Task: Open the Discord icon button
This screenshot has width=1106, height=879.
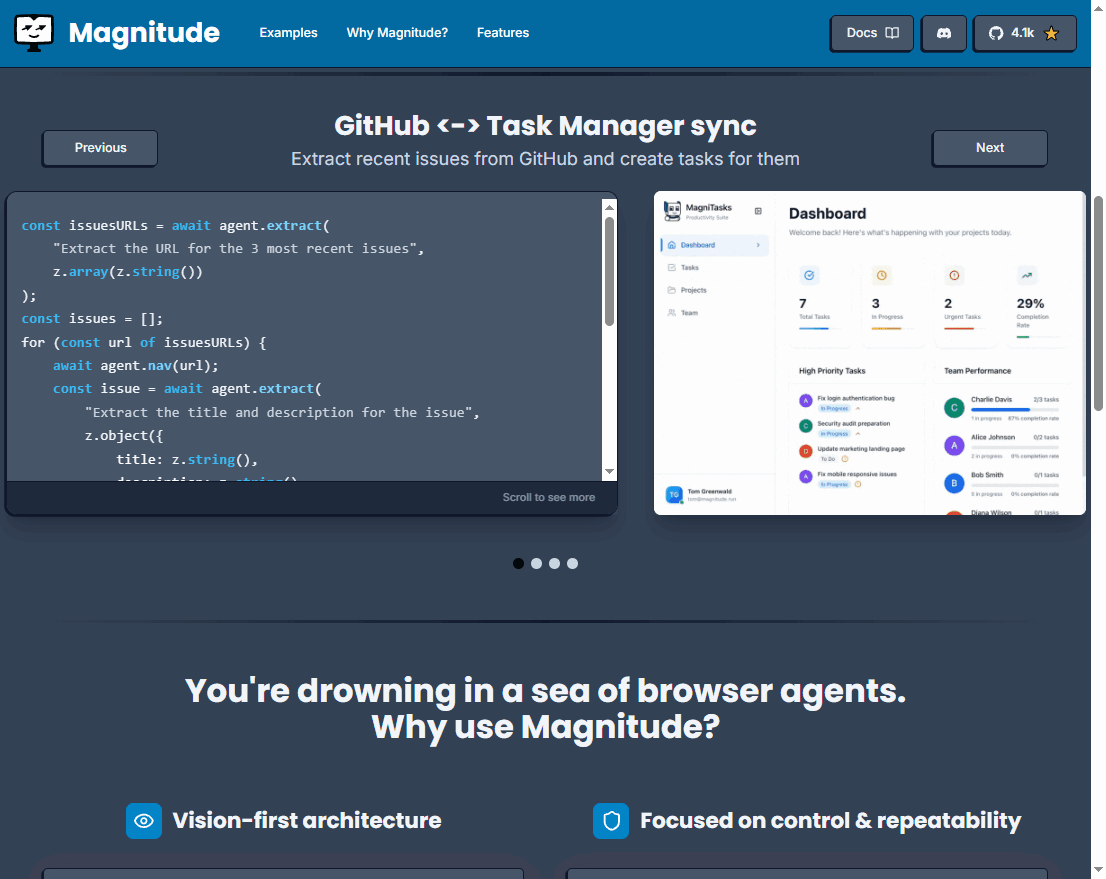Action: (x=944, y=33)
